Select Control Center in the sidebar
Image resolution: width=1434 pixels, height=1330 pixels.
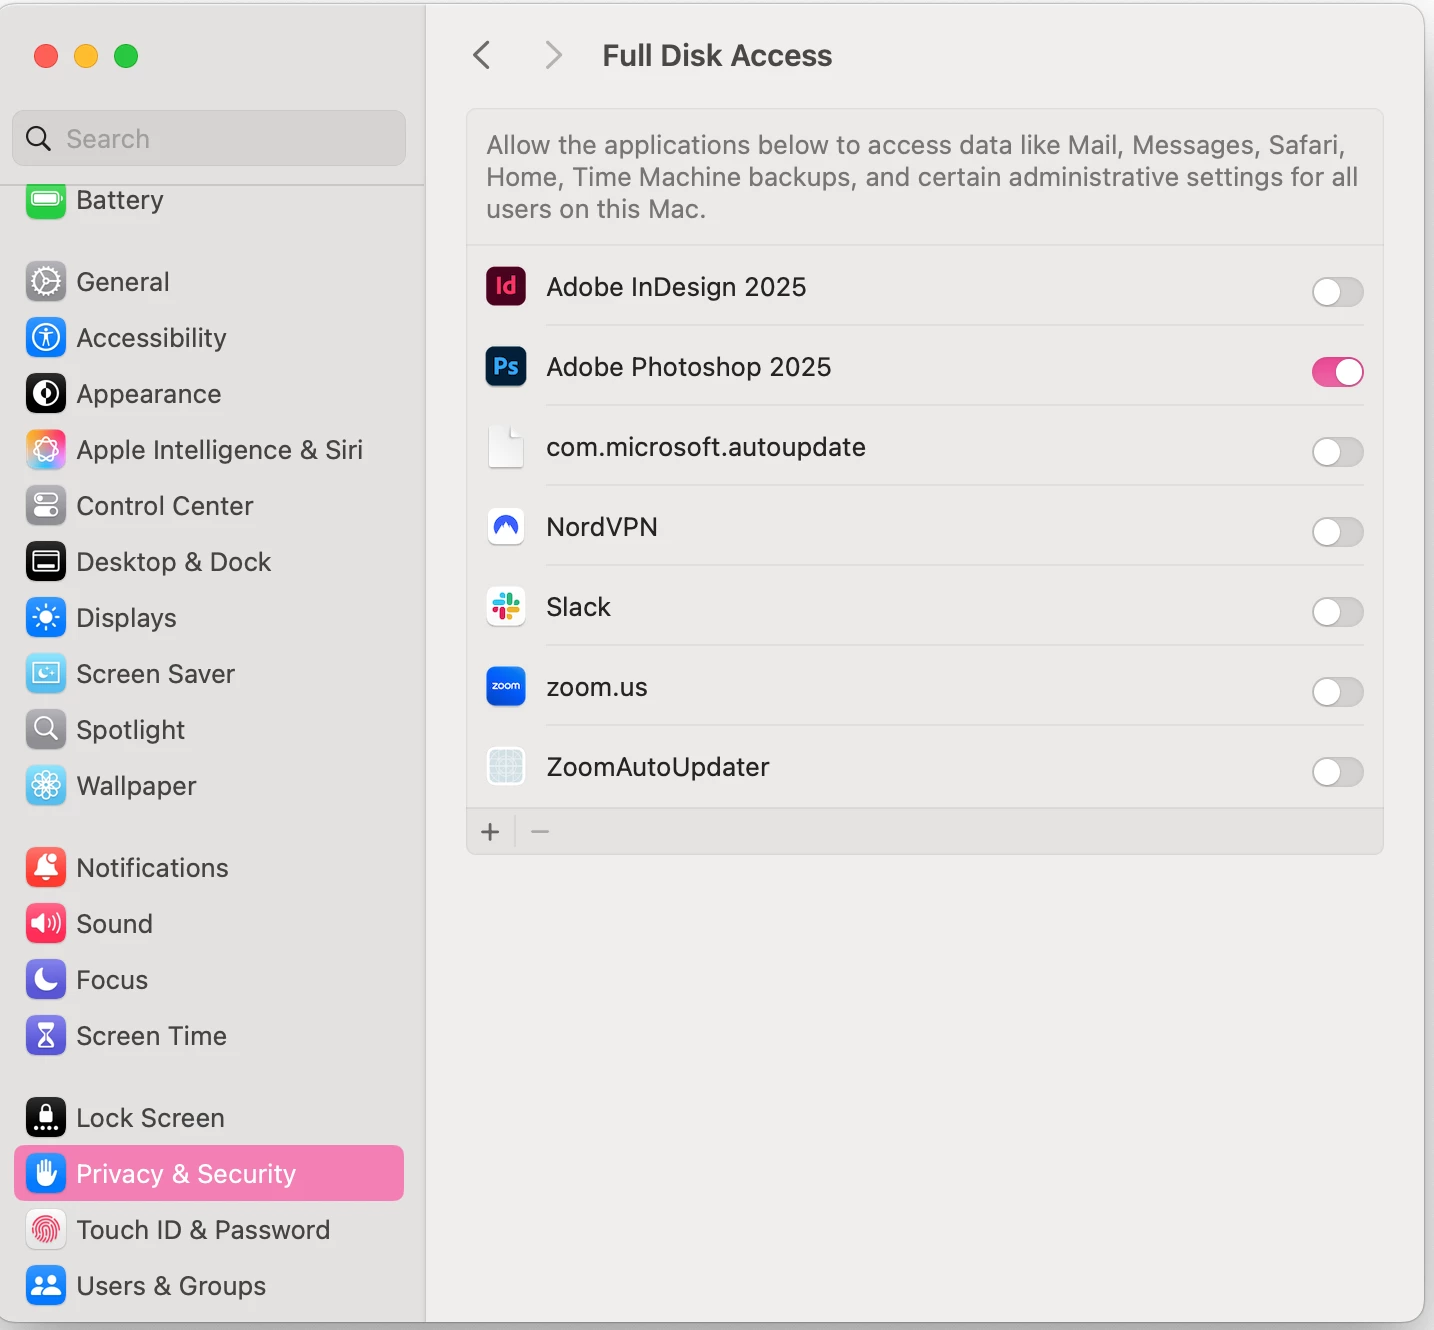(x=165, y=506)
